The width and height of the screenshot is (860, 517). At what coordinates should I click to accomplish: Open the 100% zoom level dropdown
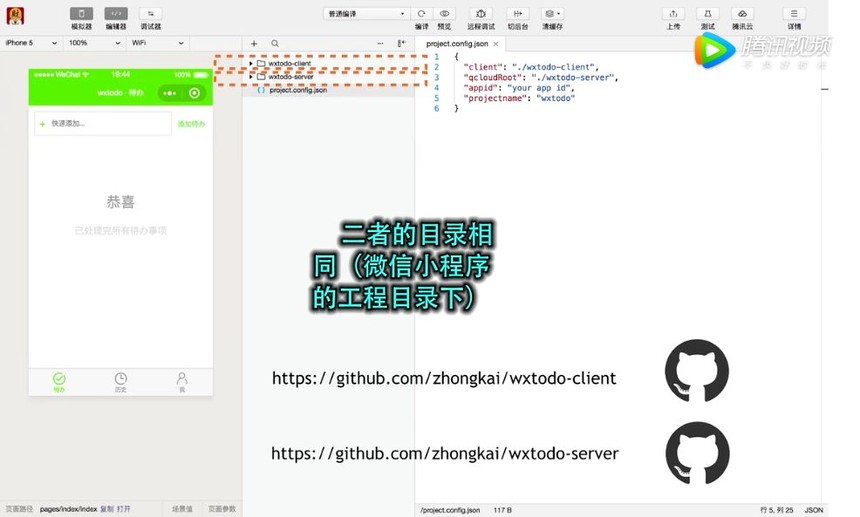tap(94, 43)
